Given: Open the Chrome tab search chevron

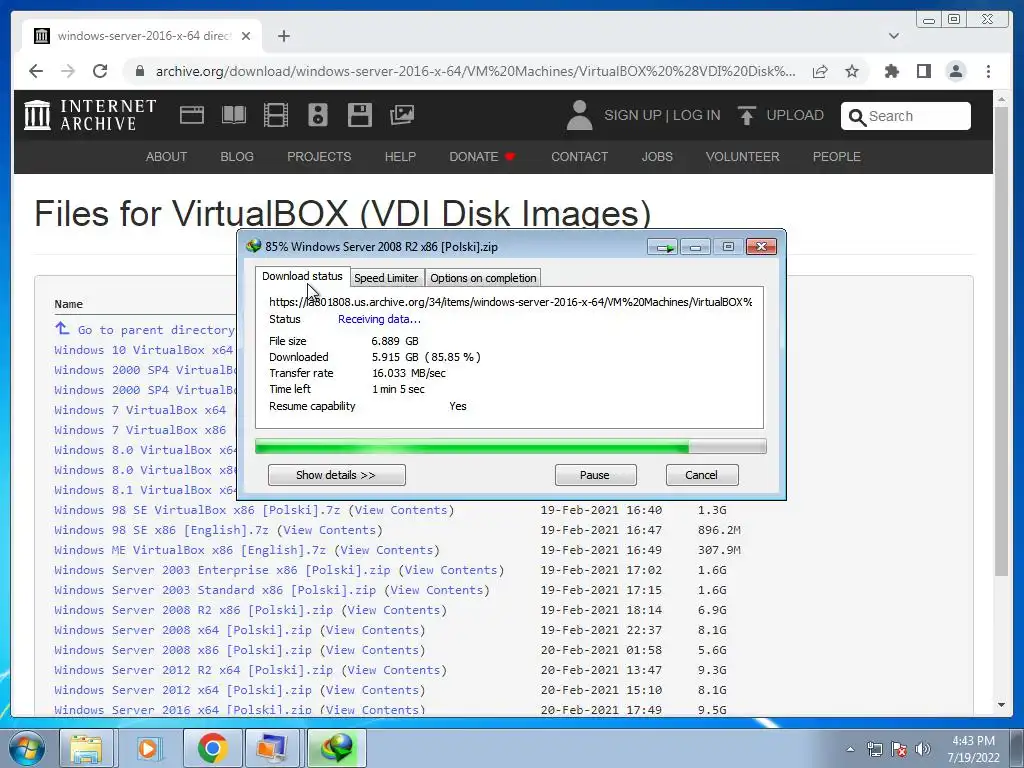Looking at the screenshot, I should click(894, 36).
